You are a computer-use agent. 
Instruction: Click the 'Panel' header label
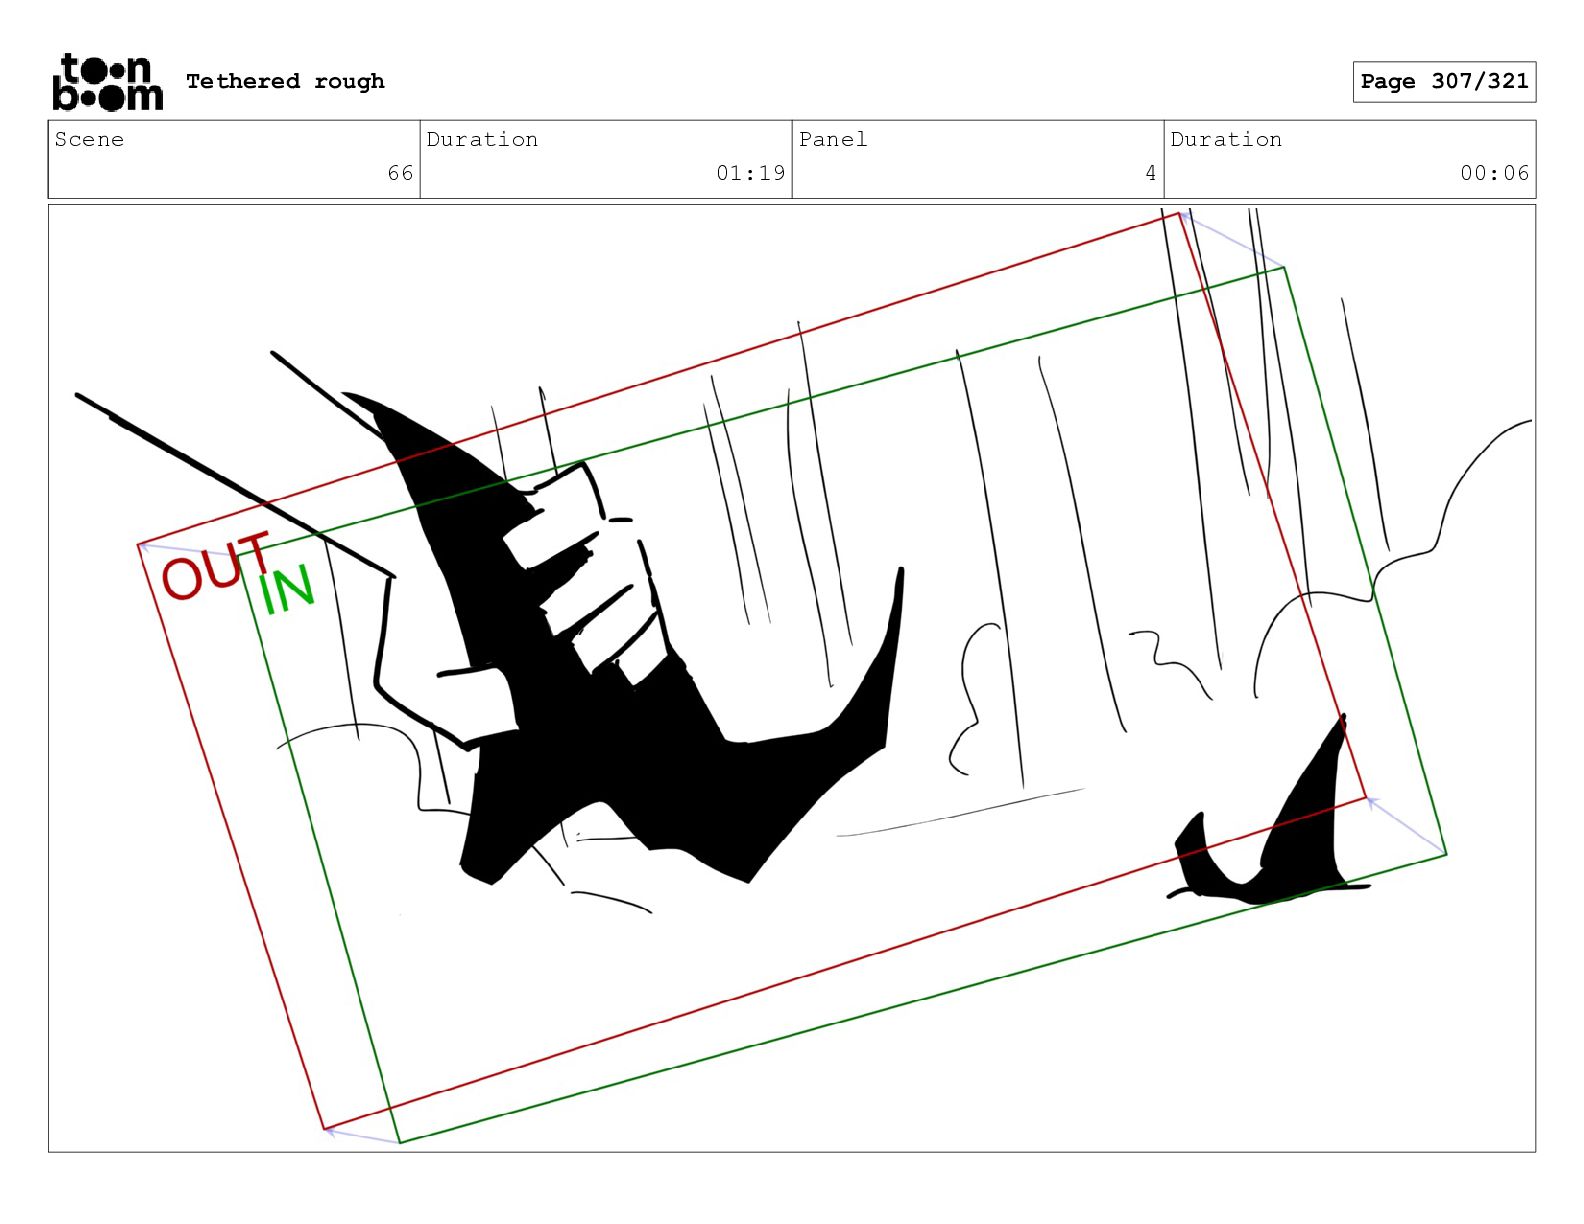point(833,139)
